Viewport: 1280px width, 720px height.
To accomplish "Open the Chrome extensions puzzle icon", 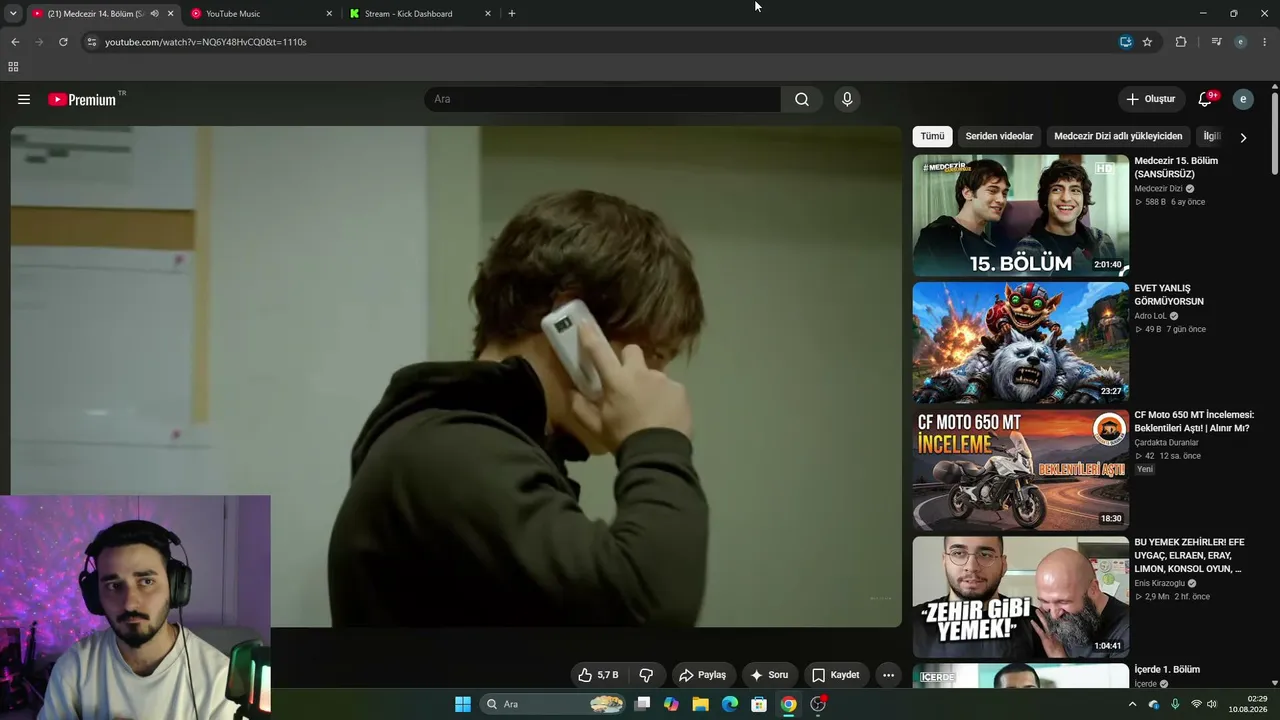I will click(1181, 42).
